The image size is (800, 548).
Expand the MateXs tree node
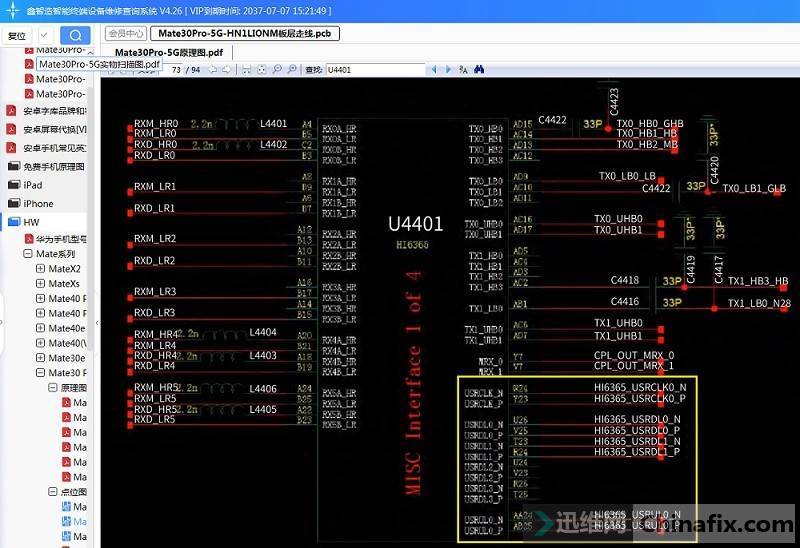40,284
